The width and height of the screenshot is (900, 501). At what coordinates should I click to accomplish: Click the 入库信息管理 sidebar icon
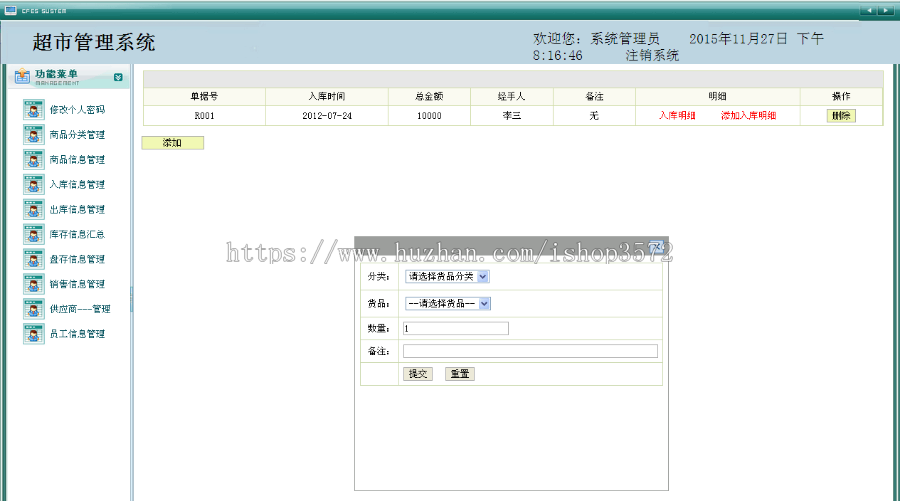pos(33,184)
